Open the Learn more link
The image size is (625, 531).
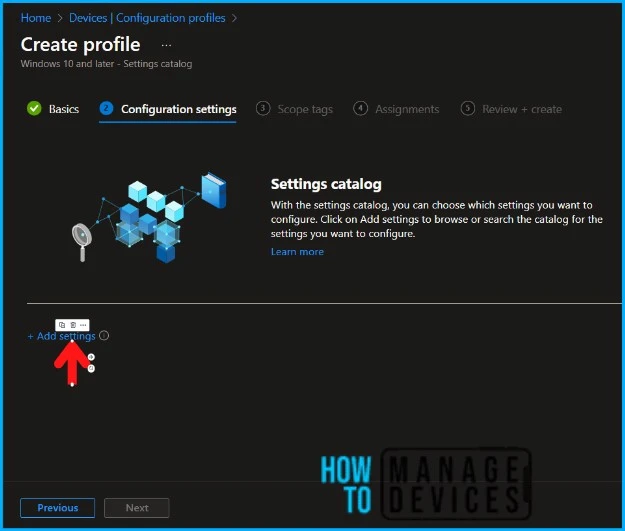coord(297,252)
